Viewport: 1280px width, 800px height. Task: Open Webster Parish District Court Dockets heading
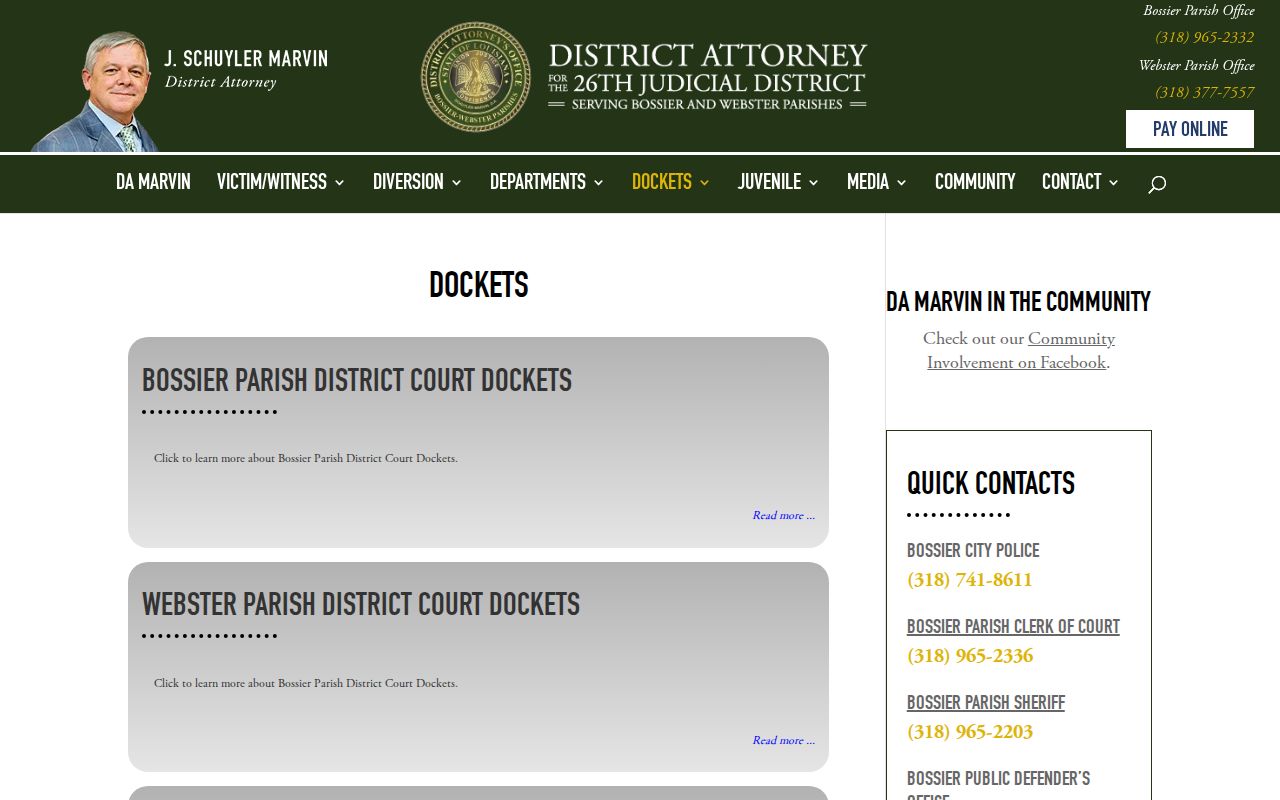[x=361, y=604]
